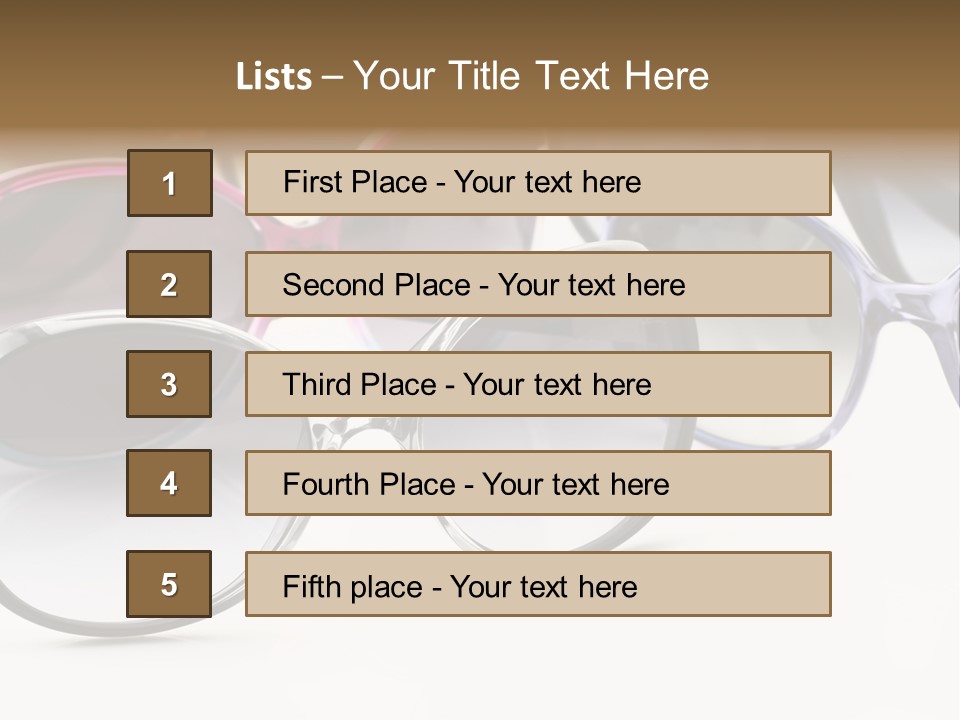960x720 pixels.
Task: Click the 'First Place - Your text here' bar
Action: (x=538, y=183)
